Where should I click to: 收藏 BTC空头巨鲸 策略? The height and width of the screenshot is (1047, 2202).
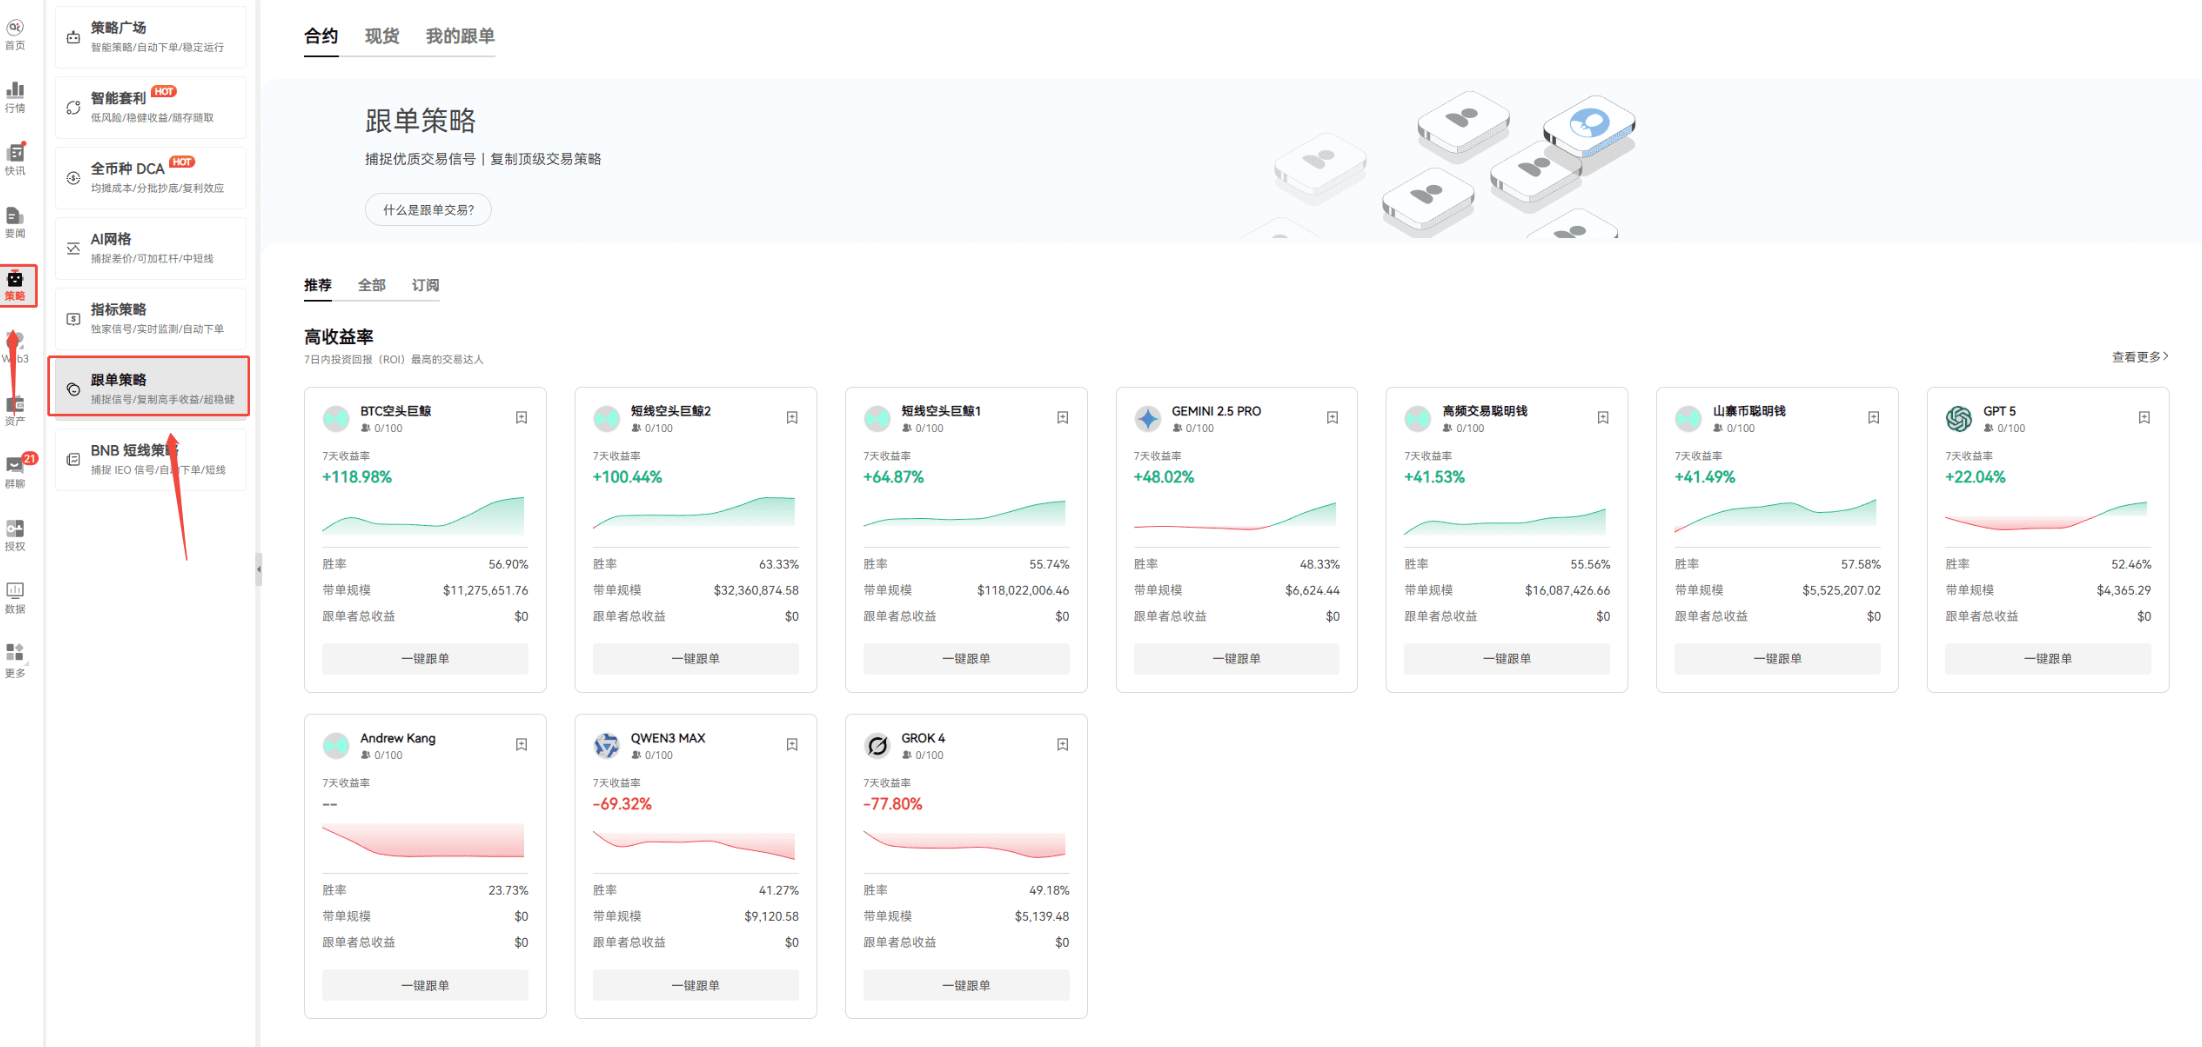coord(521,417)
